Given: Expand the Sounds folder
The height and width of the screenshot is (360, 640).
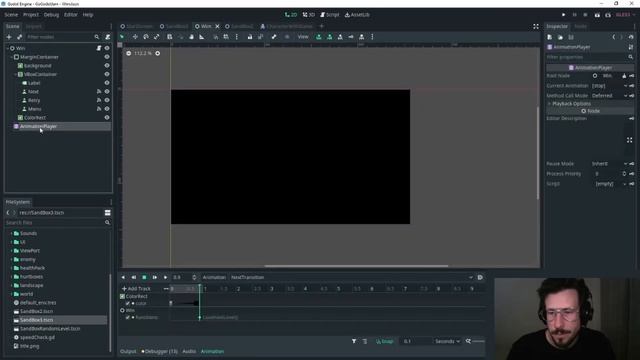Looking at the screenshot, I should 11,233.
